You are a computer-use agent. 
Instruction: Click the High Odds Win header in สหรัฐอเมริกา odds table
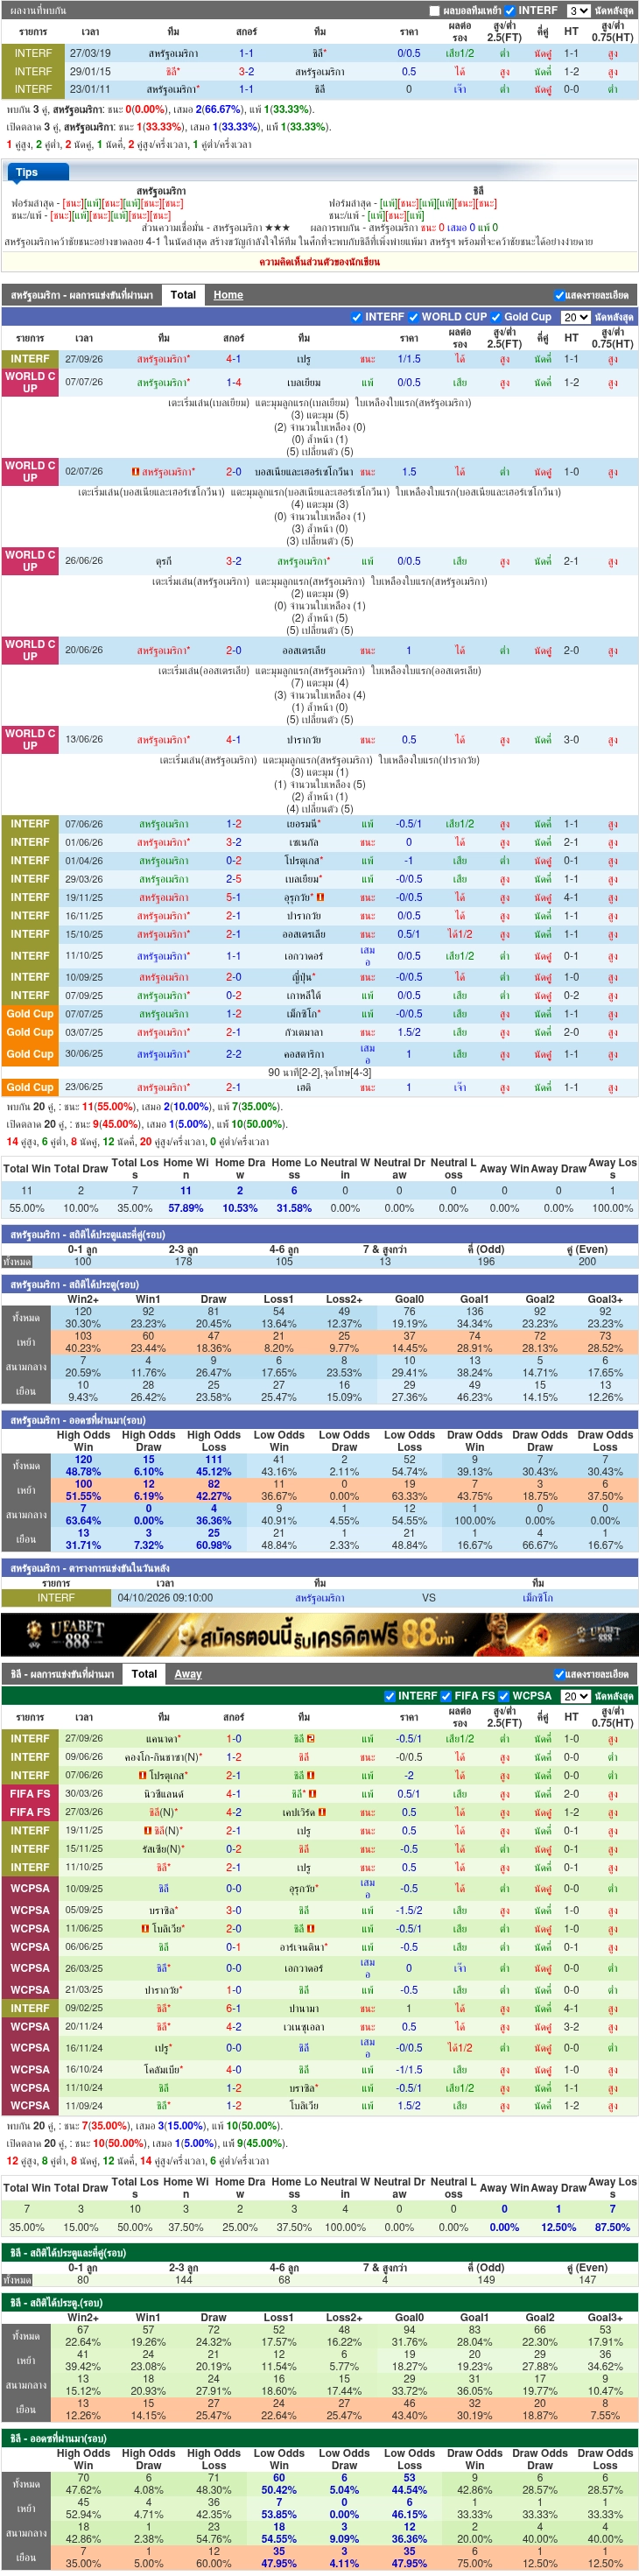[83, 1441]
